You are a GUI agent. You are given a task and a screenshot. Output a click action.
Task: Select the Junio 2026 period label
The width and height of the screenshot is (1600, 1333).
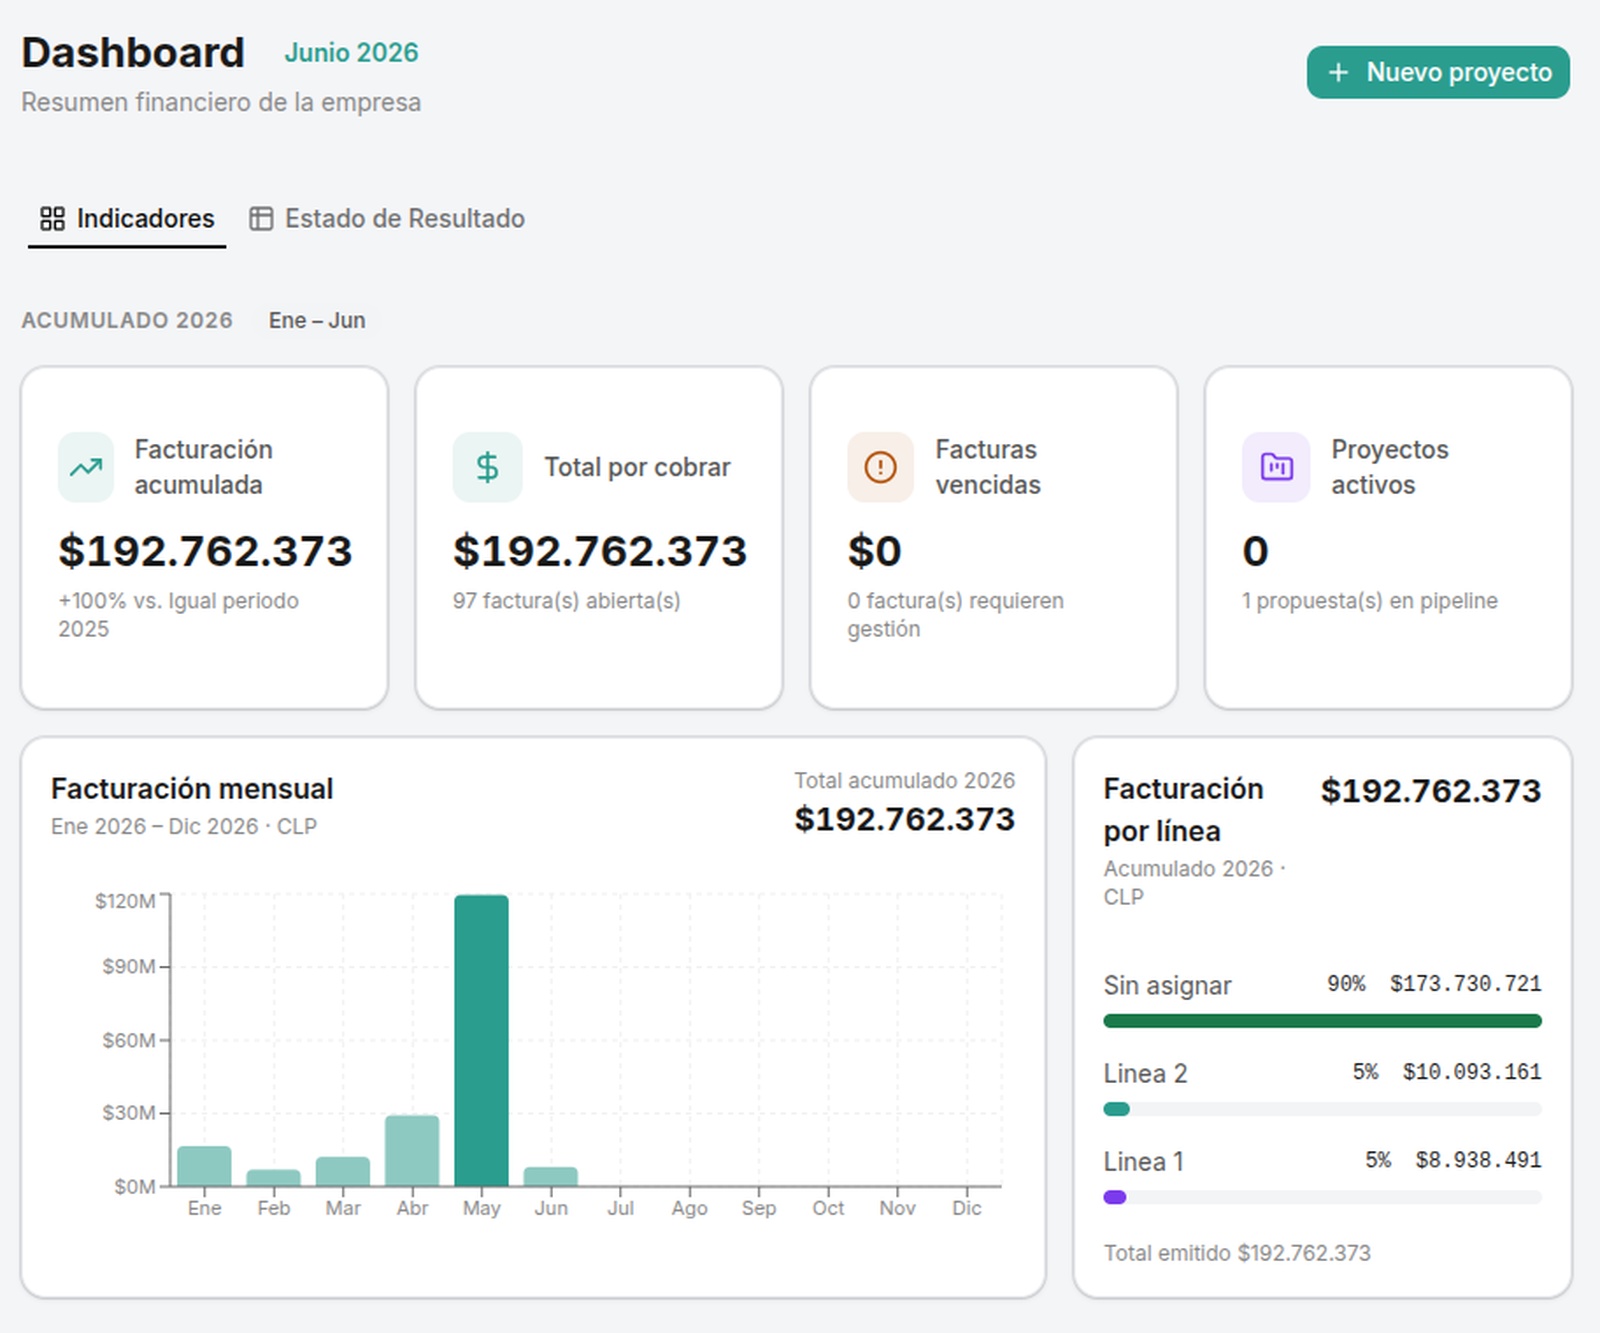351,53
